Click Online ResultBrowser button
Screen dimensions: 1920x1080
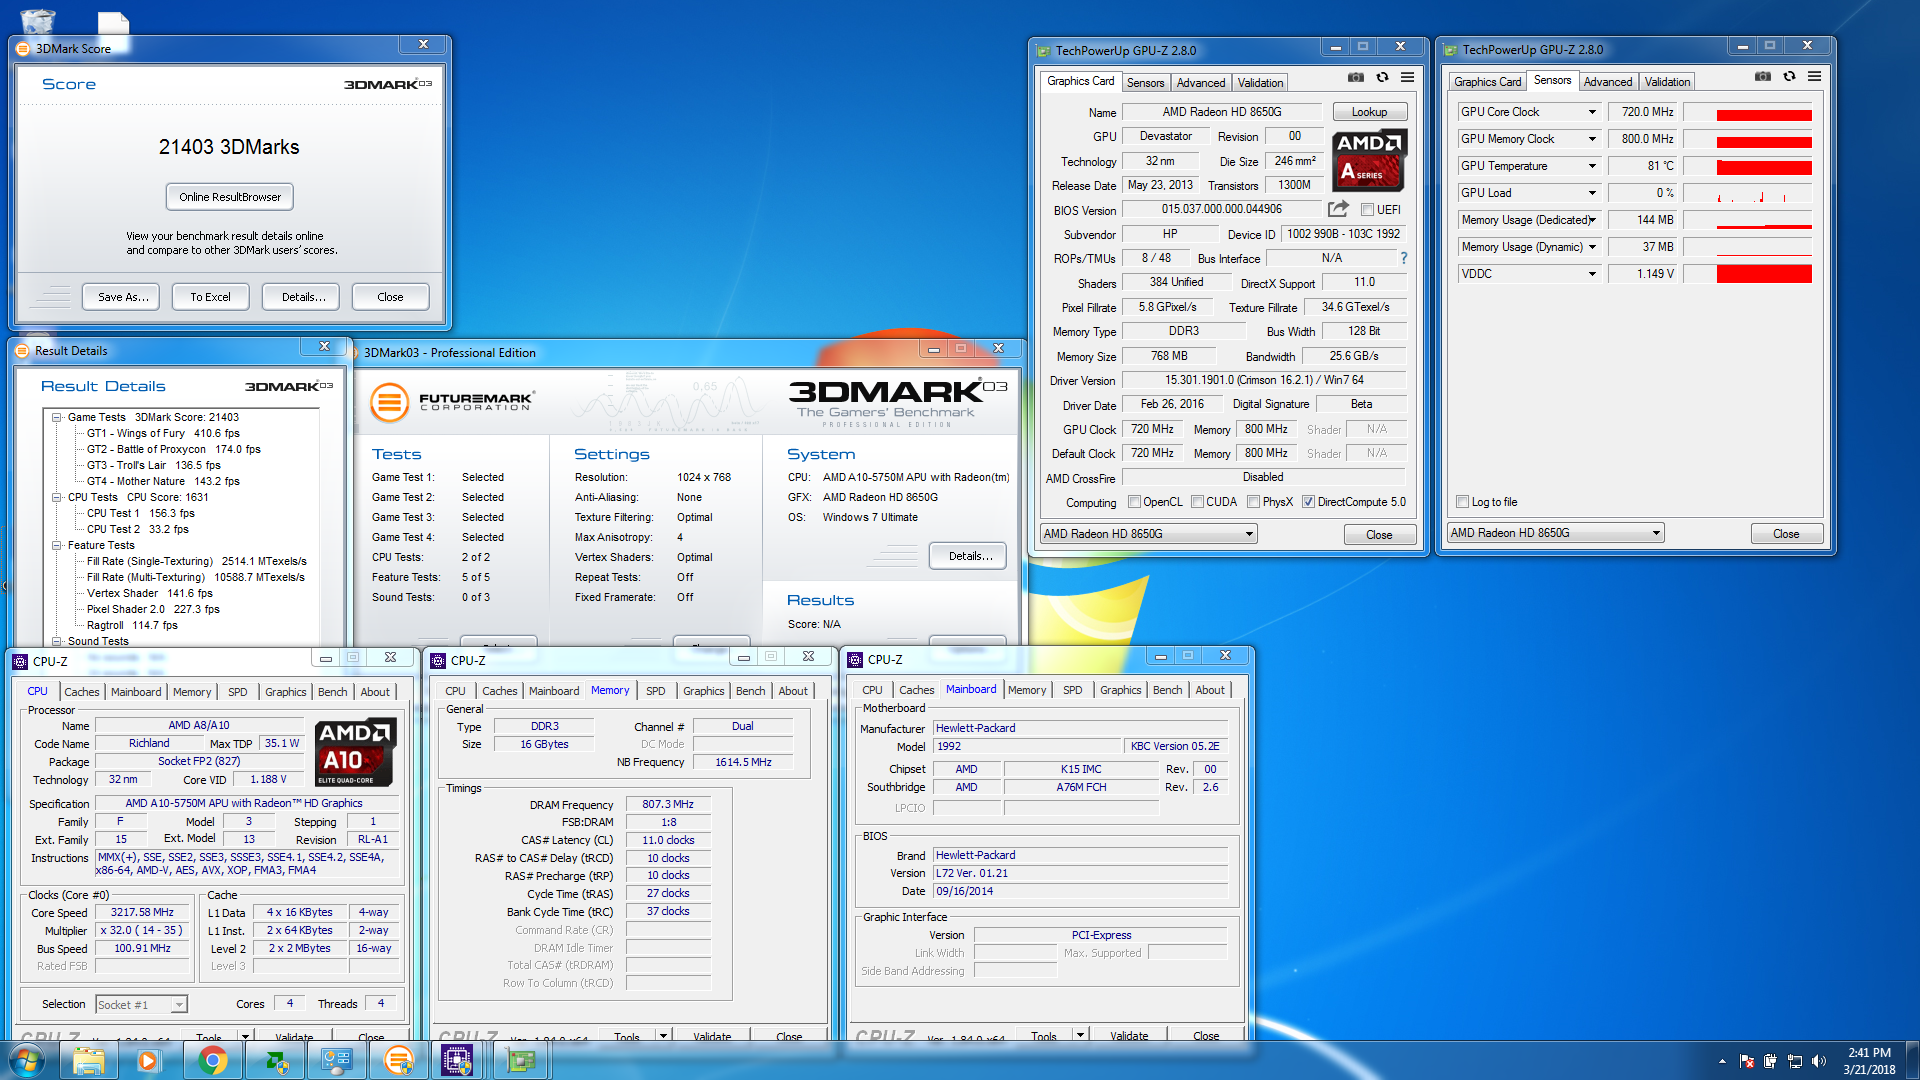(230, 197)
